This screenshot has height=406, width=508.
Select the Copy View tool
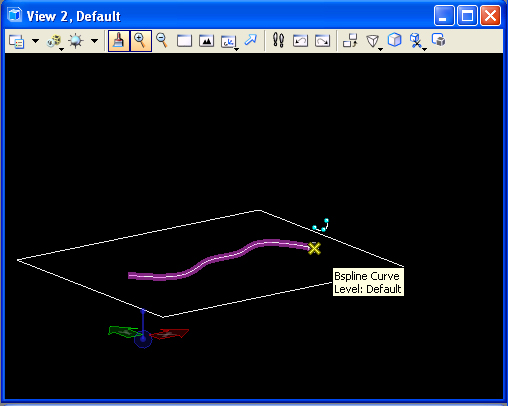click(x=350, y=41)
